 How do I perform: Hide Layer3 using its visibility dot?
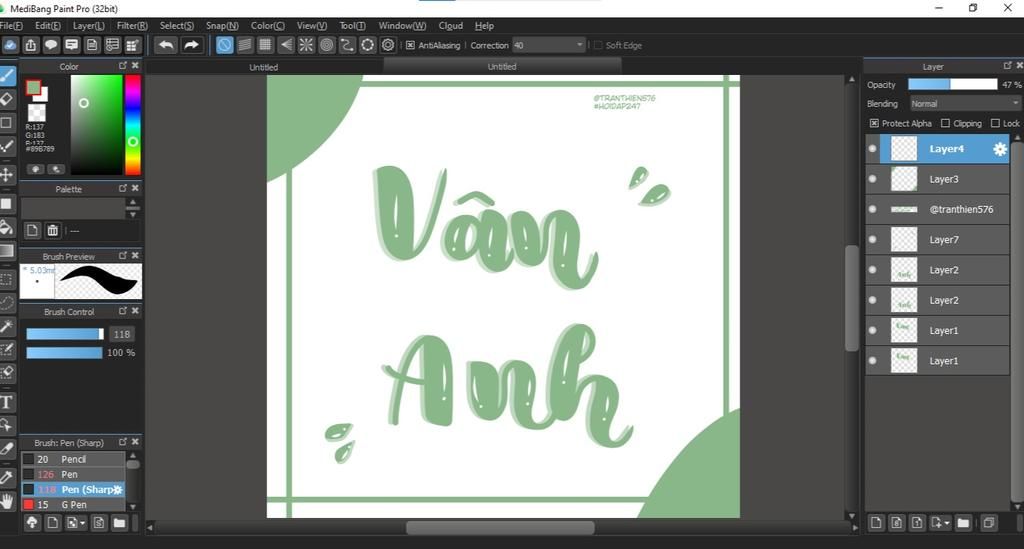click(x=872, y=179)
